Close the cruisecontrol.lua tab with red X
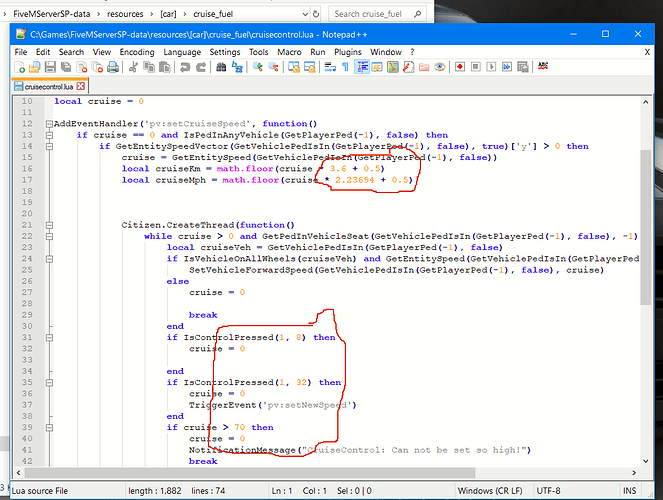 [x=80, y=86]
